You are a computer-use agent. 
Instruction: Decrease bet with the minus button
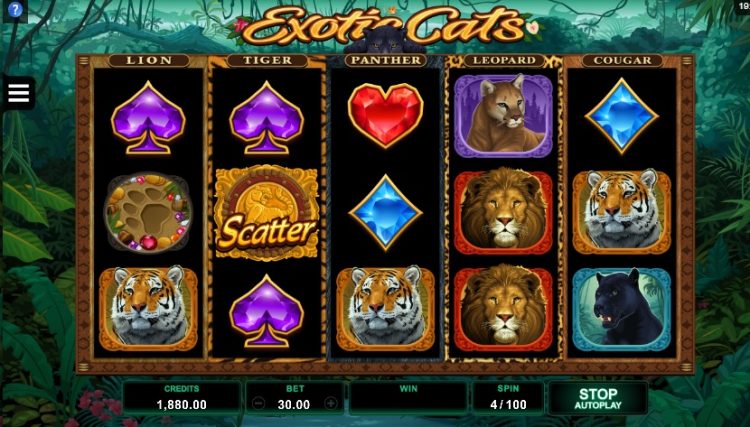(258, 404)
